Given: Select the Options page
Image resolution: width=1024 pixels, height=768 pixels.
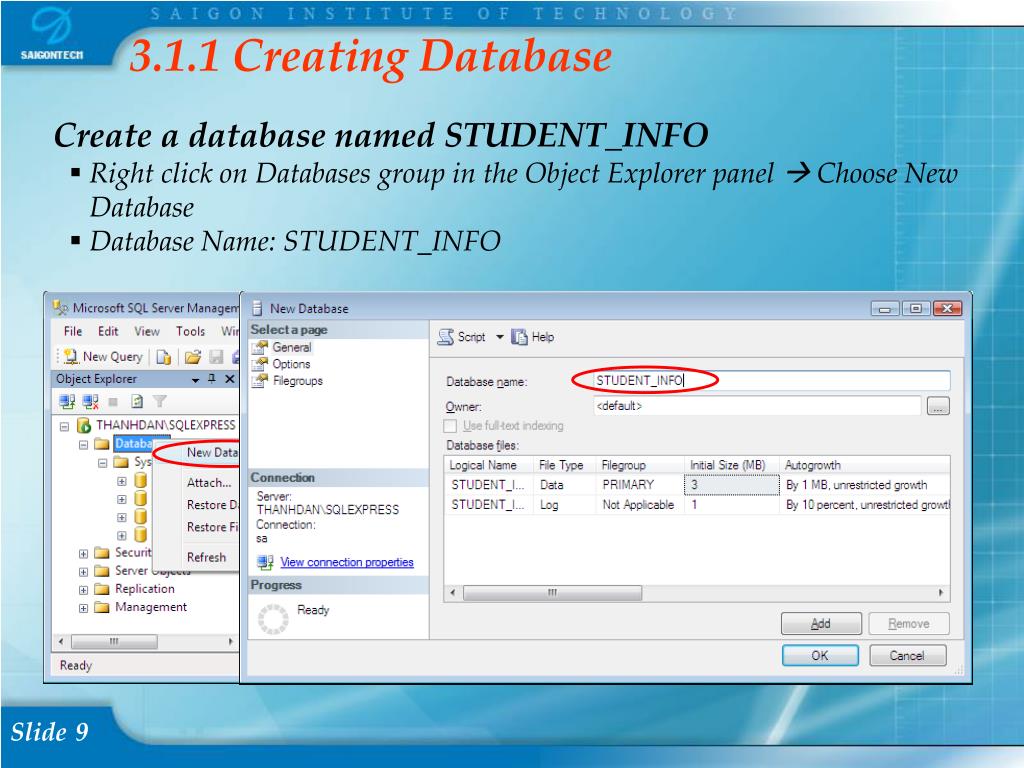Looking at the screenshot, I should tap(291, 364).
